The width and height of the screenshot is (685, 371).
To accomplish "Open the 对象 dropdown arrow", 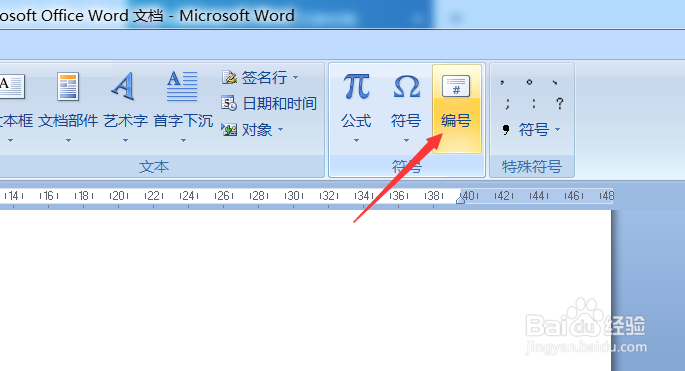I will [x=280, y=129].
